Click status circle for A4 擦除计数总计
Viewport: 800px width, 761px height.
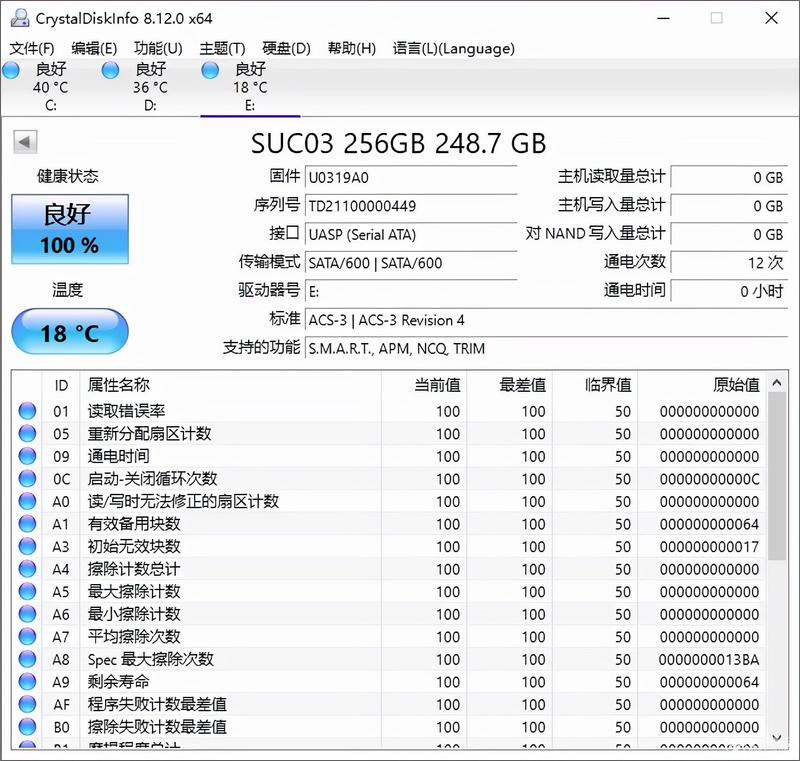[x=27, y=569]
